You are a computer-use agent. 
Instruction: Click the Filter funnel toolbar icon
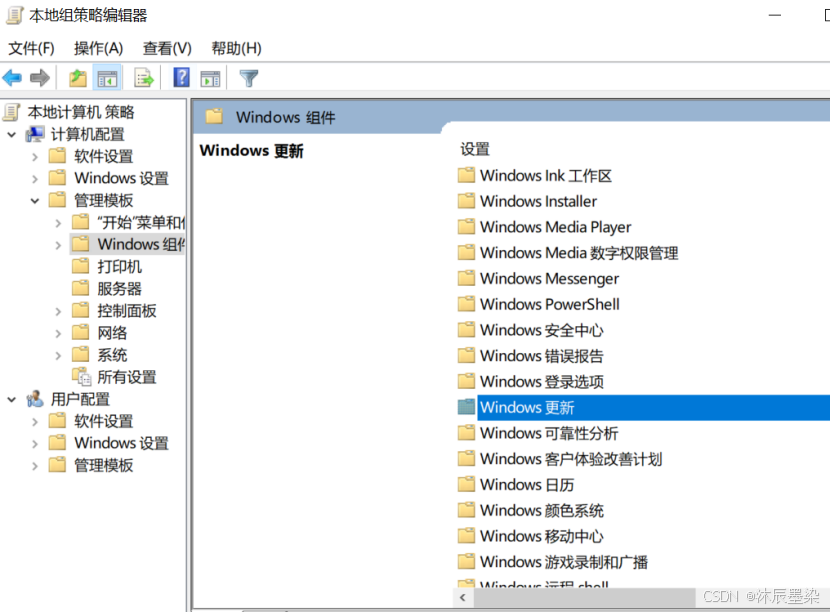249,78
